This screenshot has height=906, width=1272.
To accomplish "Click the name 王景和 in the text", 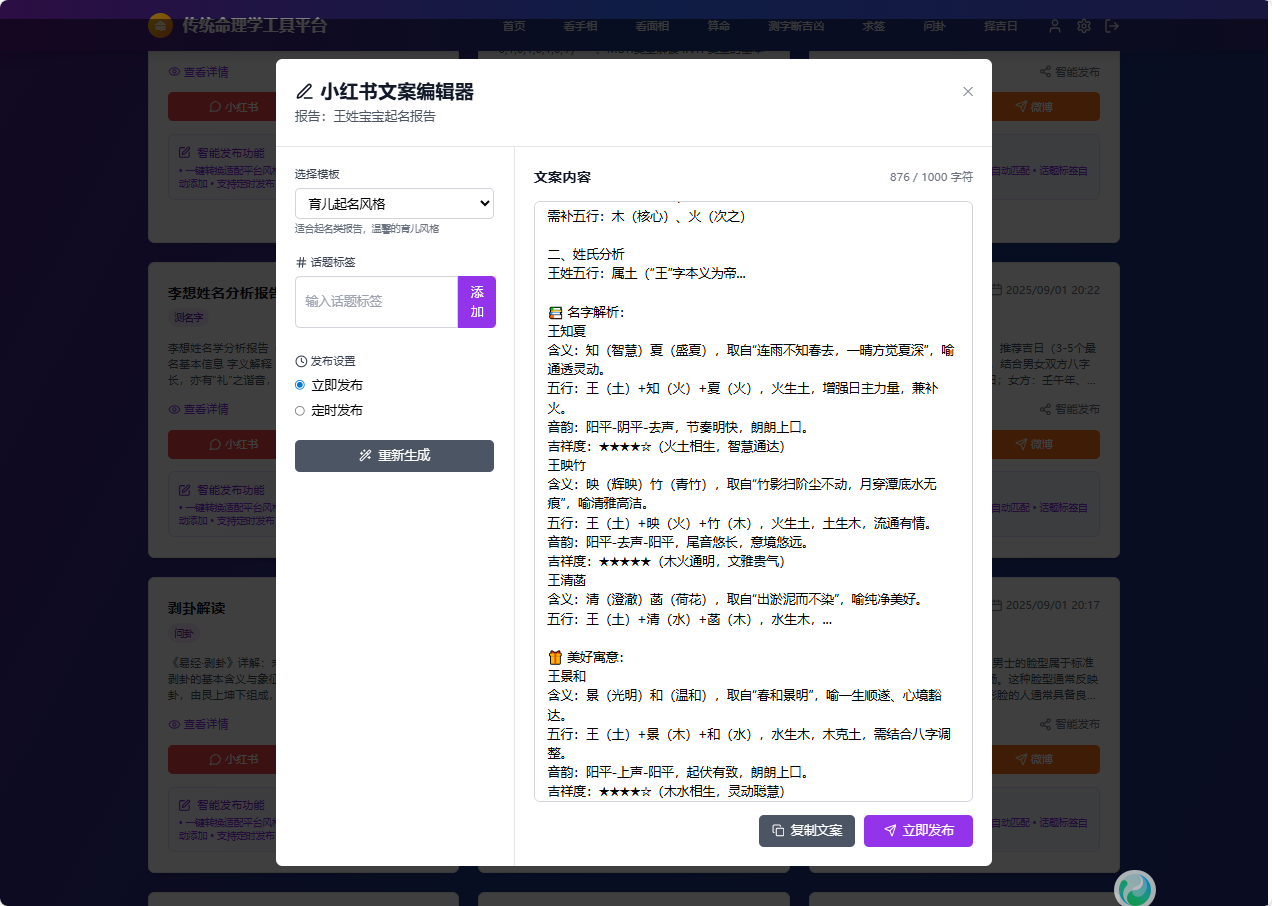I will point(566,676).
